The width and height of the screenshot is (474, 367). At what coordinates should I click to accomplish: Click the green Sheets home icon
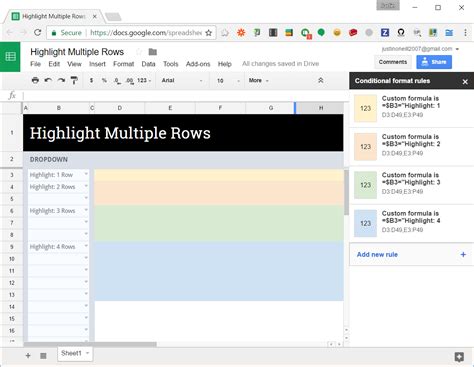(10, 57)
